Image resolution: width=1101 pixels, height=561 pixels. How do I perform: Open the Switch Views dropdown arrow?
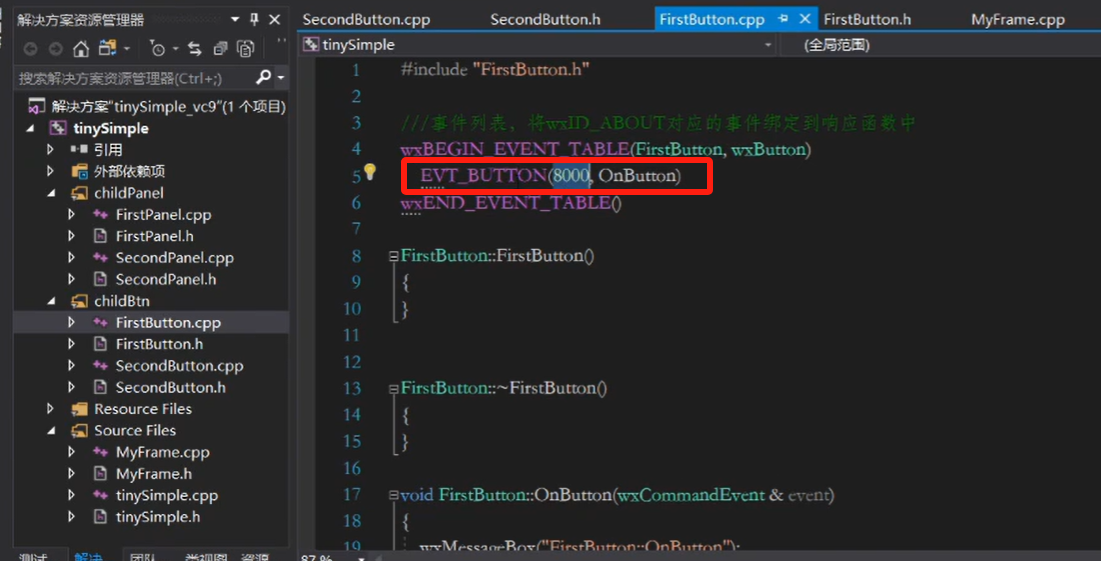[x=127, y=49]
